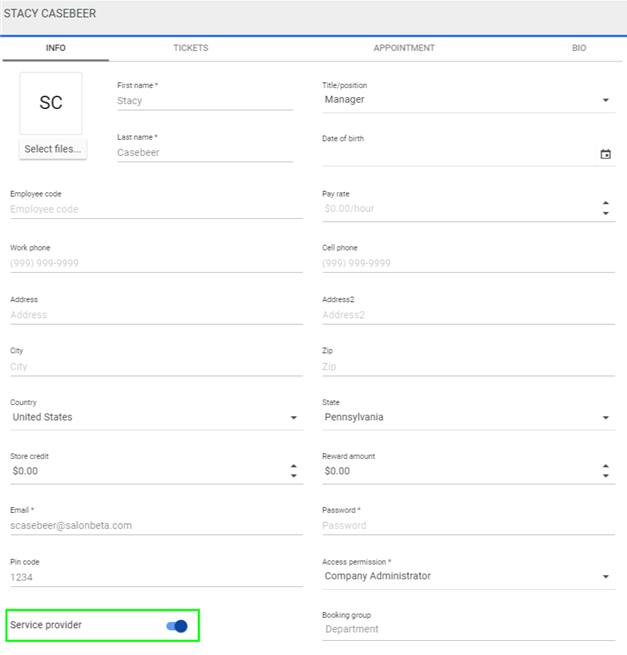Click the SC avatar thumbnail

(51, 103)
